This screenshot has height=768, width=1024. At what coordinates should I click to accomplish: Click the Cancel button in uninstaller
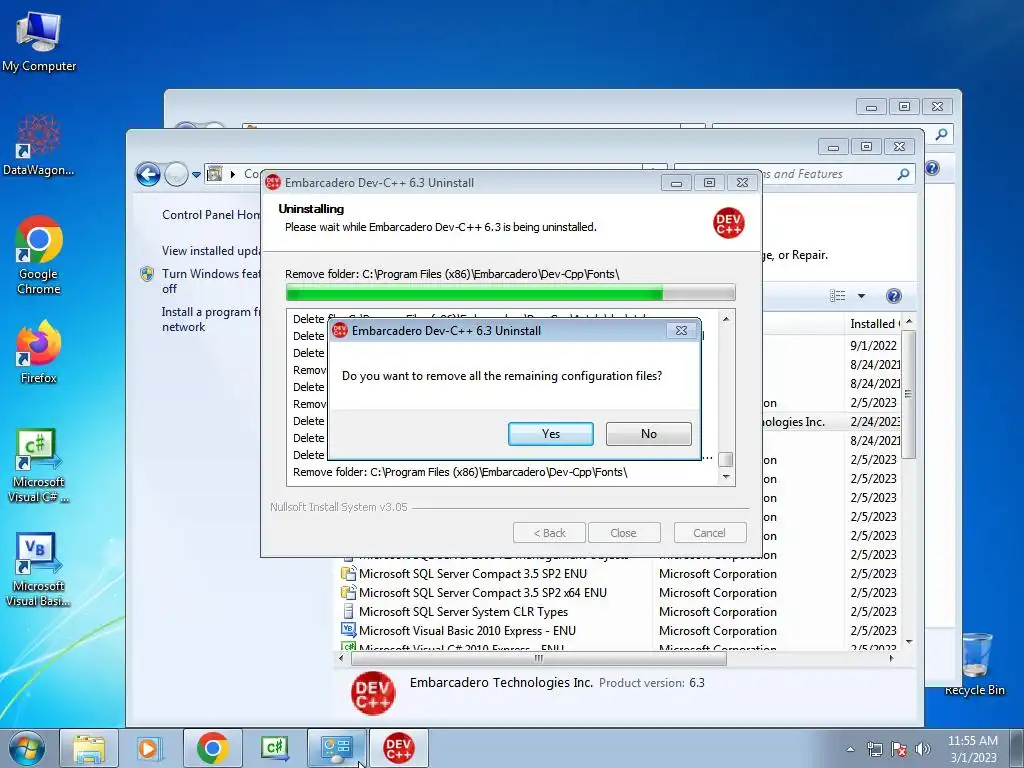pos(709,533)
